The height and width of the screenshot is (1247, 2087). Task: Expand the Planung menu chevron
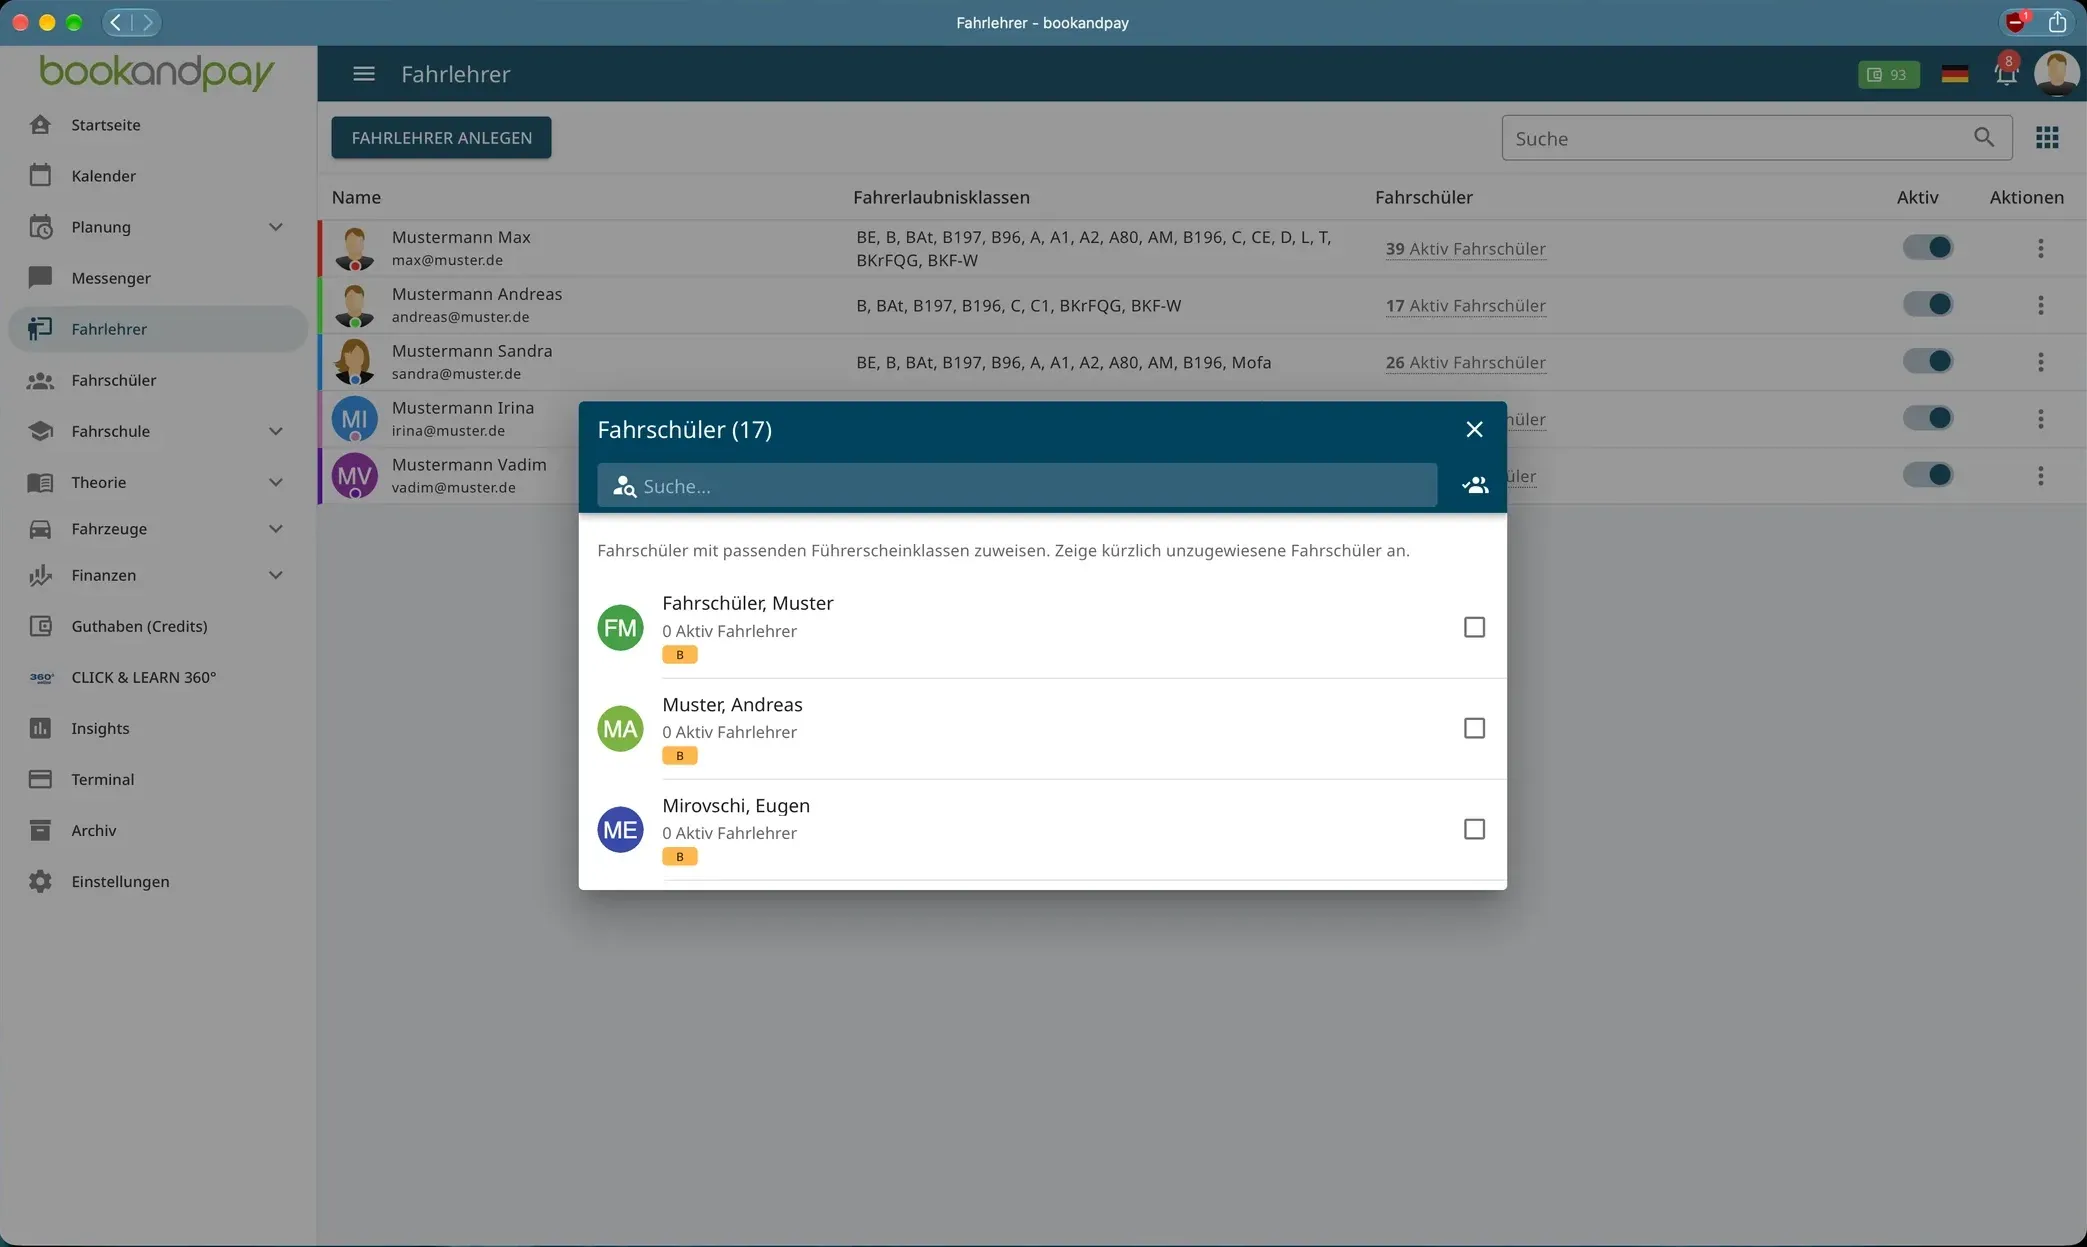275,227
